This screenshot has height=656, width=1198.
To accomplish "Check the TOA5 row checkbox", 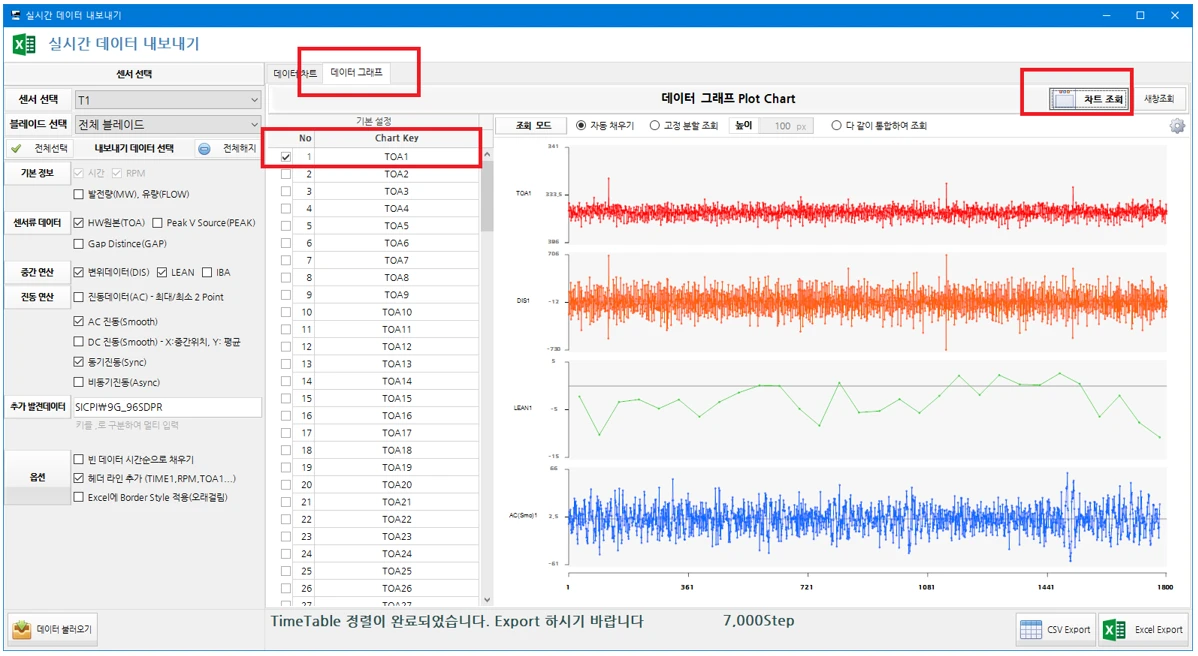I will pos(286,226).
